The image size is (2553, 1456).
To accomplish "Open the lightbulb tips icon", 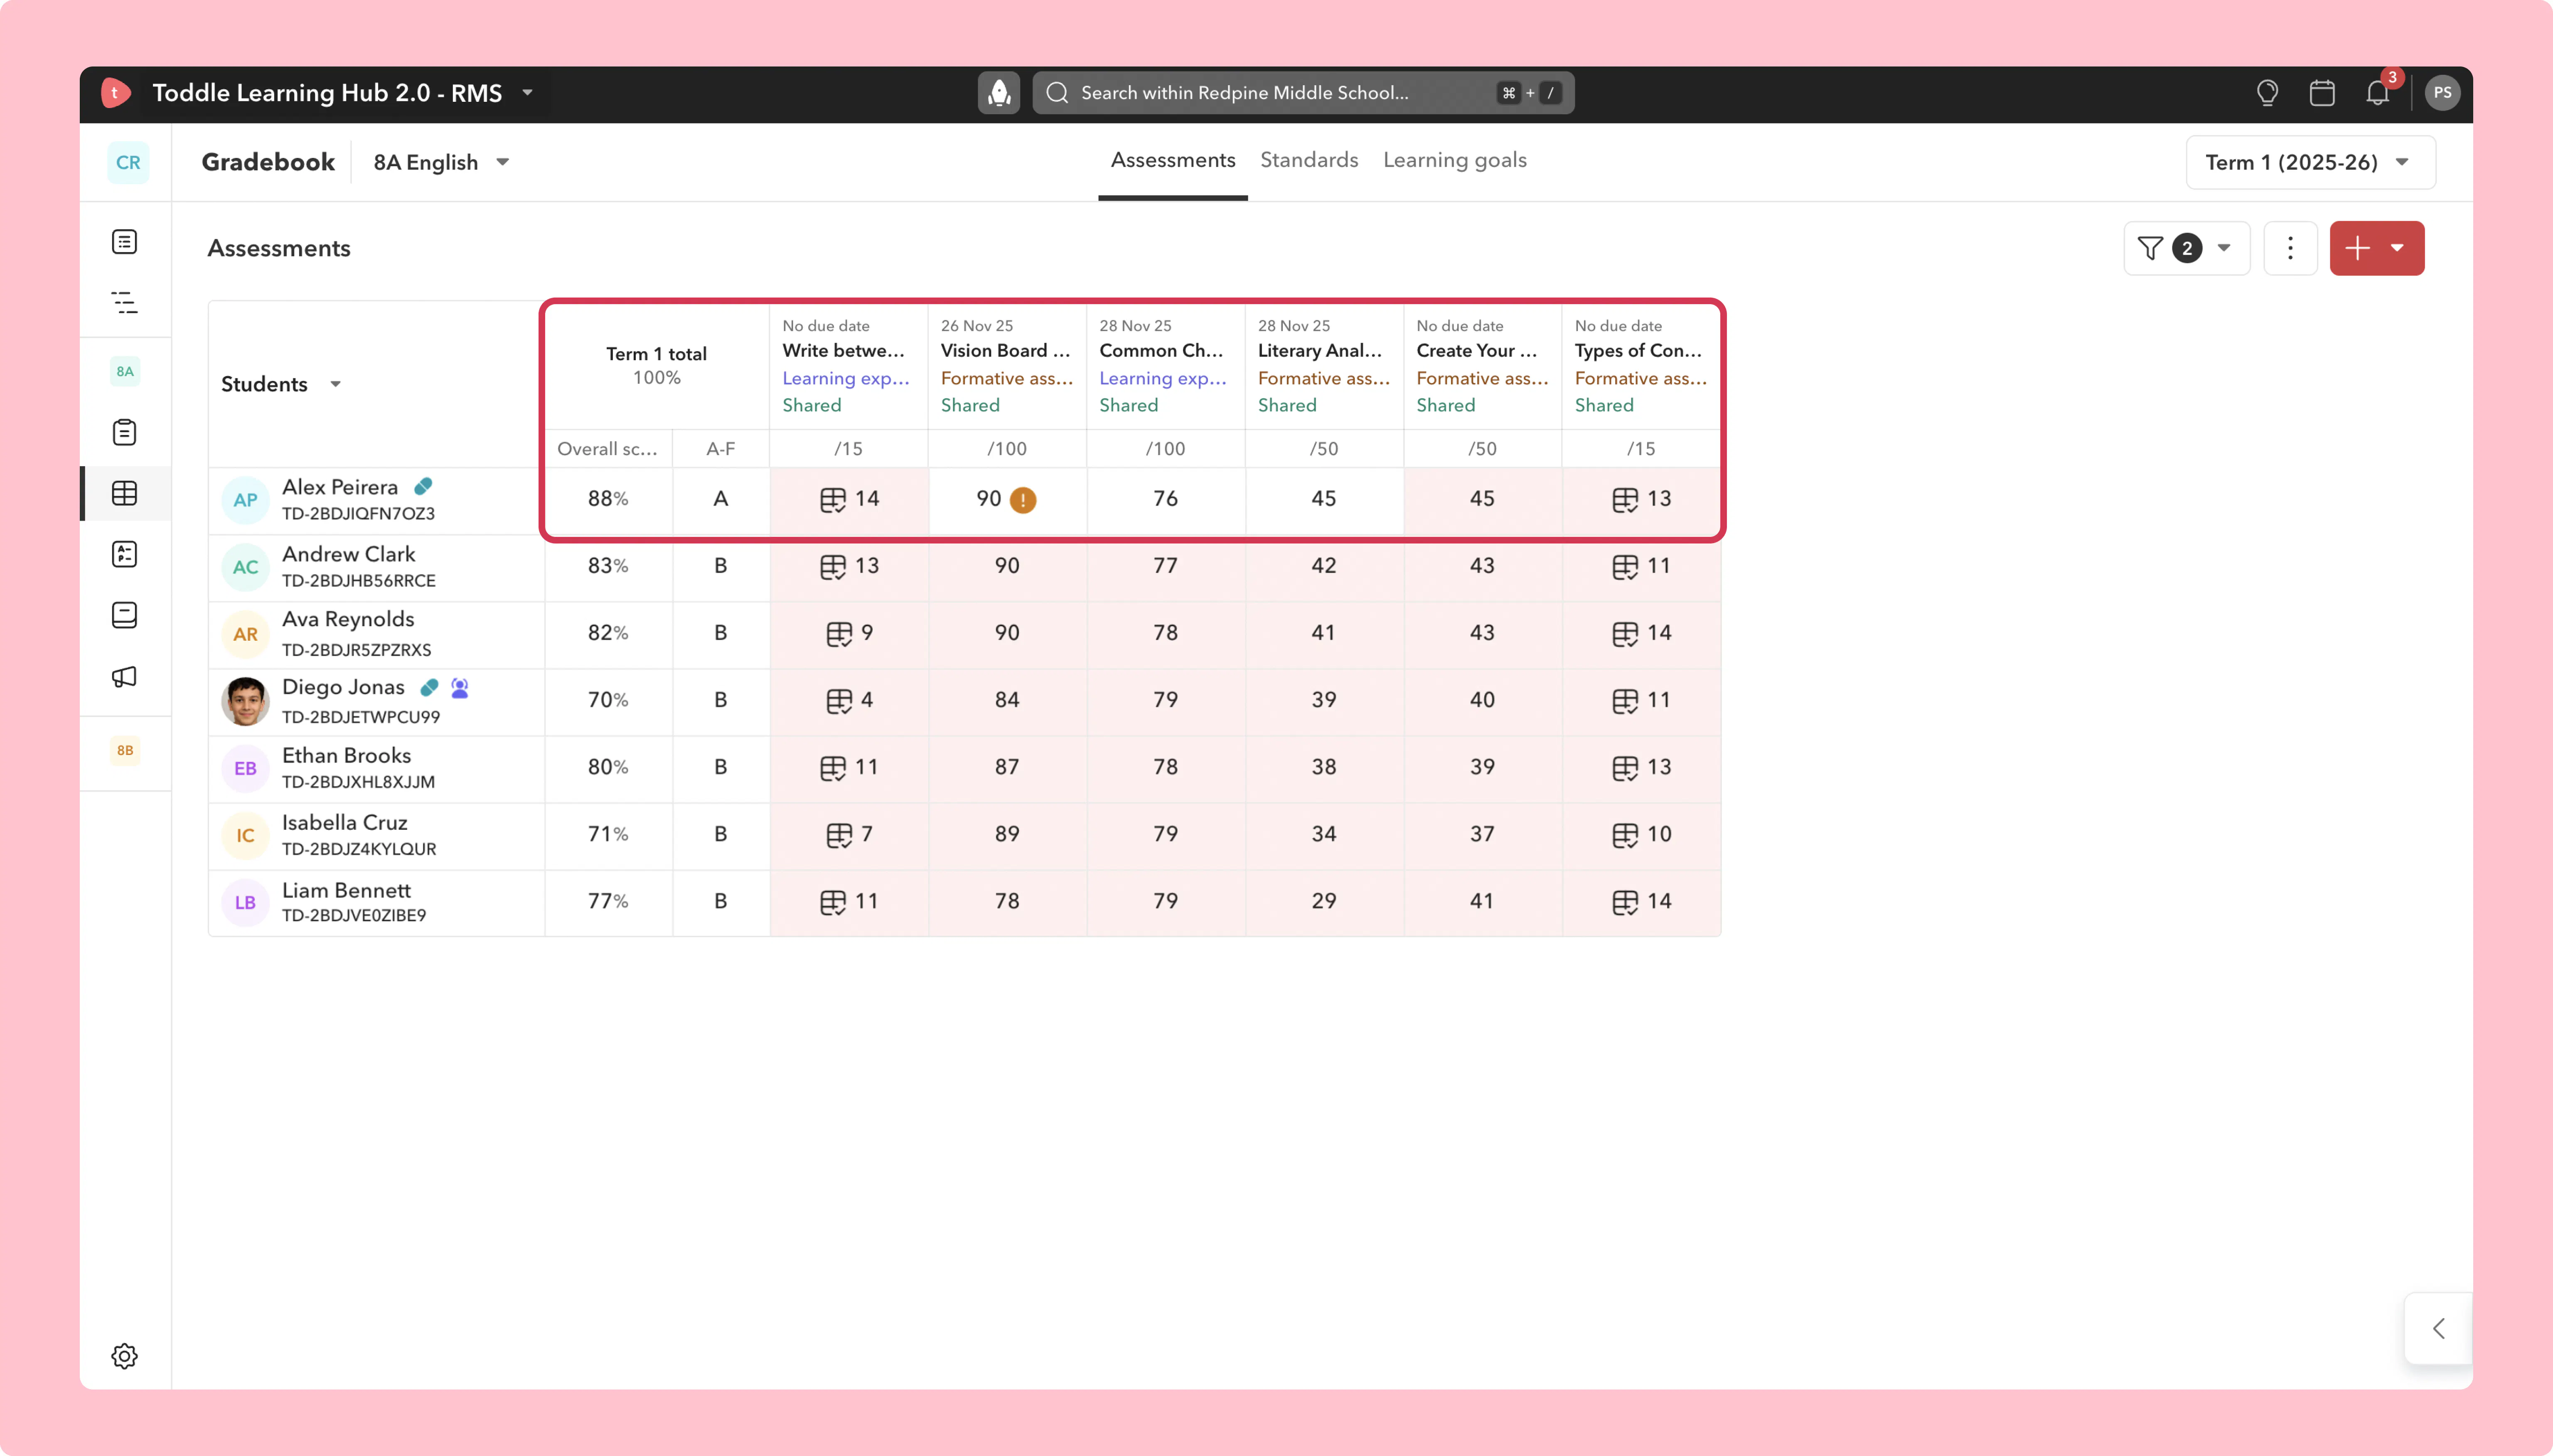I will [2267, 93].
